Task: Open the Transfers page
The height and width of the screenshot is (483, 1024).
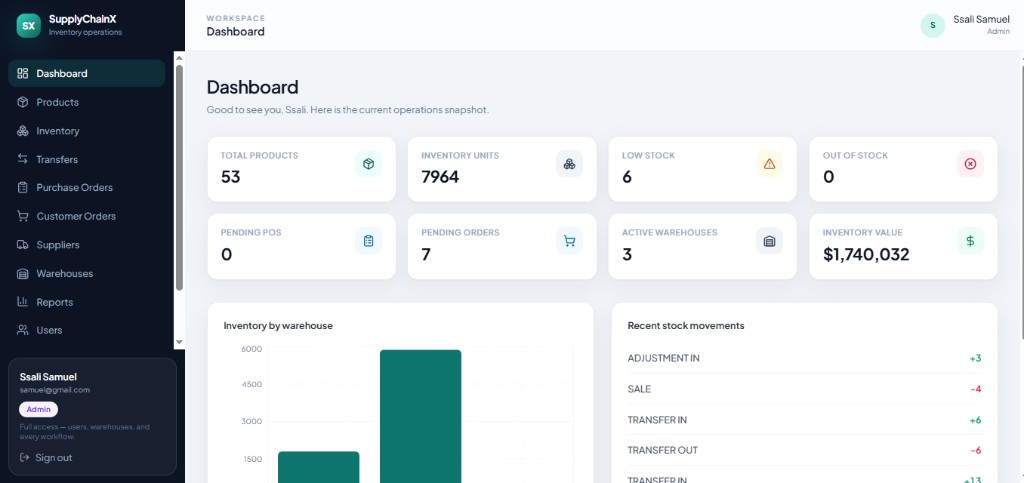Action: point(87,159)
